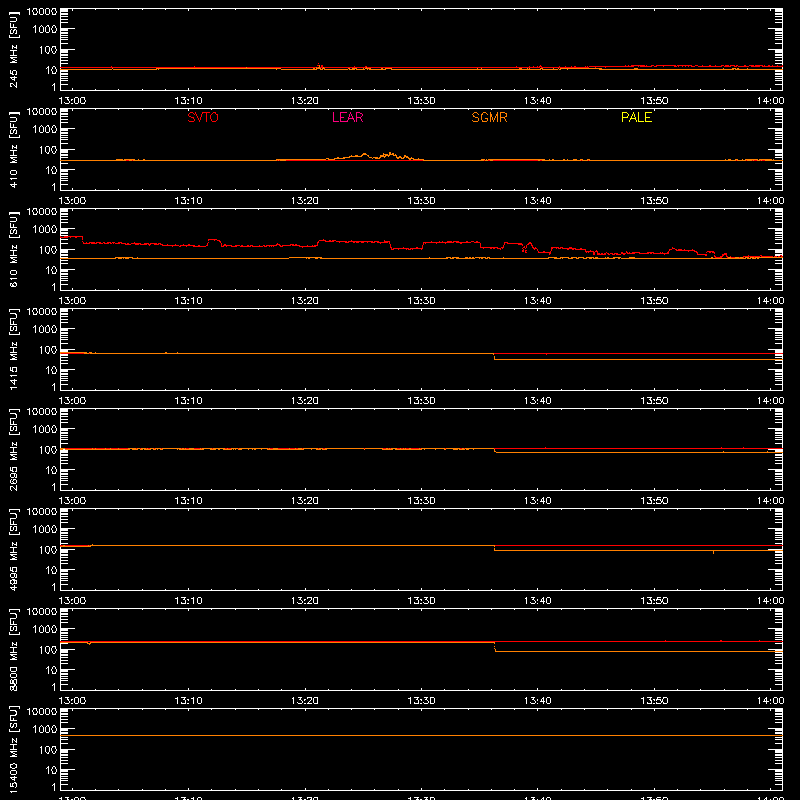800x800 pixels.
Task: Click 14:00 tick label below 4995 MHz panel
Action: (770, 601)
